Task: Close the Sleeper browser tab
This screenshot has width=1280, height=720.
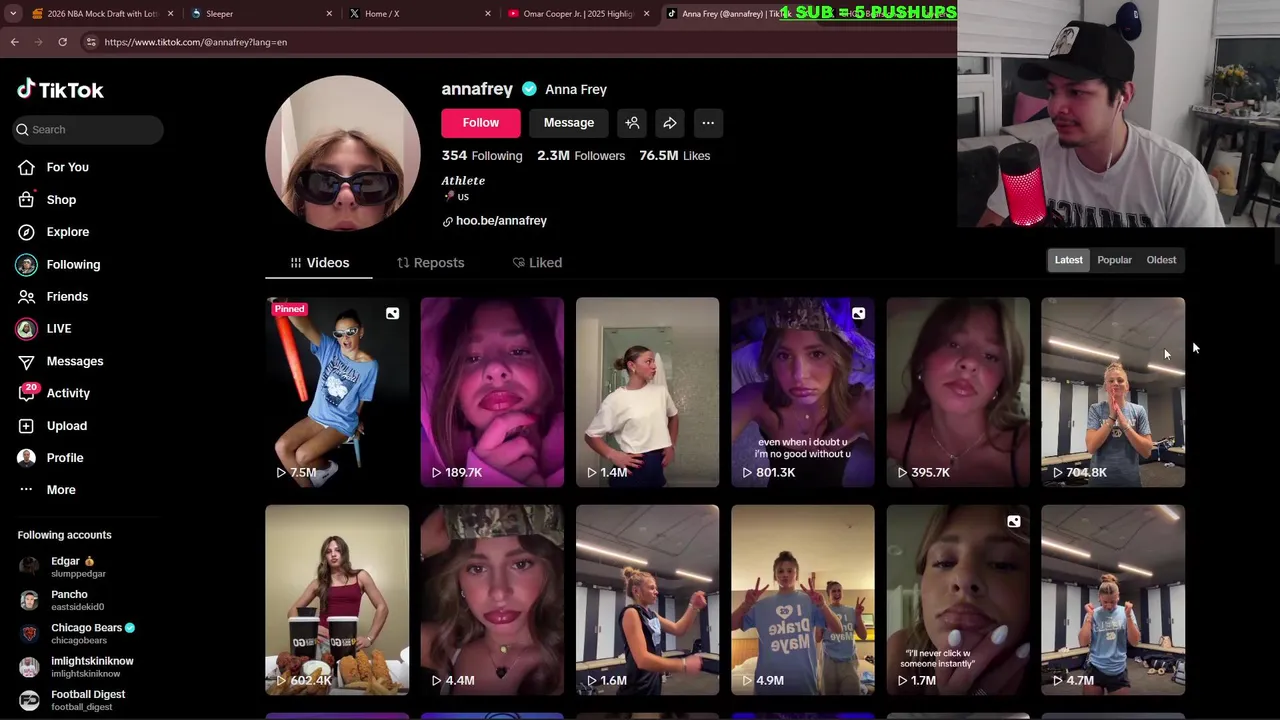Action: click(329, 14)
